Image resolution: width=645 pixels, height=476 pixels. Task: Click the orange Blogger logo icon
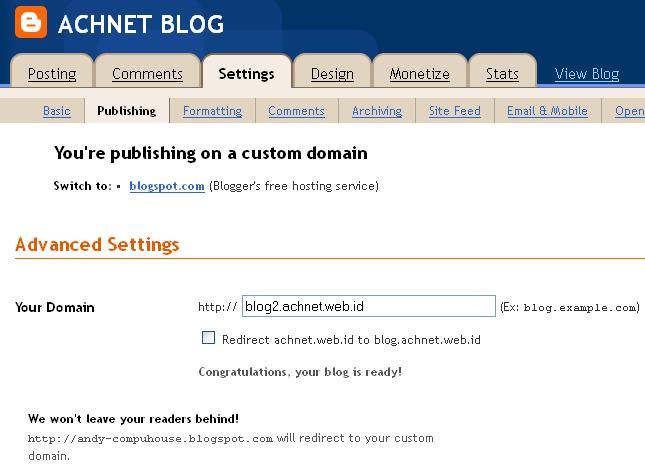click(x=31, y=22)
